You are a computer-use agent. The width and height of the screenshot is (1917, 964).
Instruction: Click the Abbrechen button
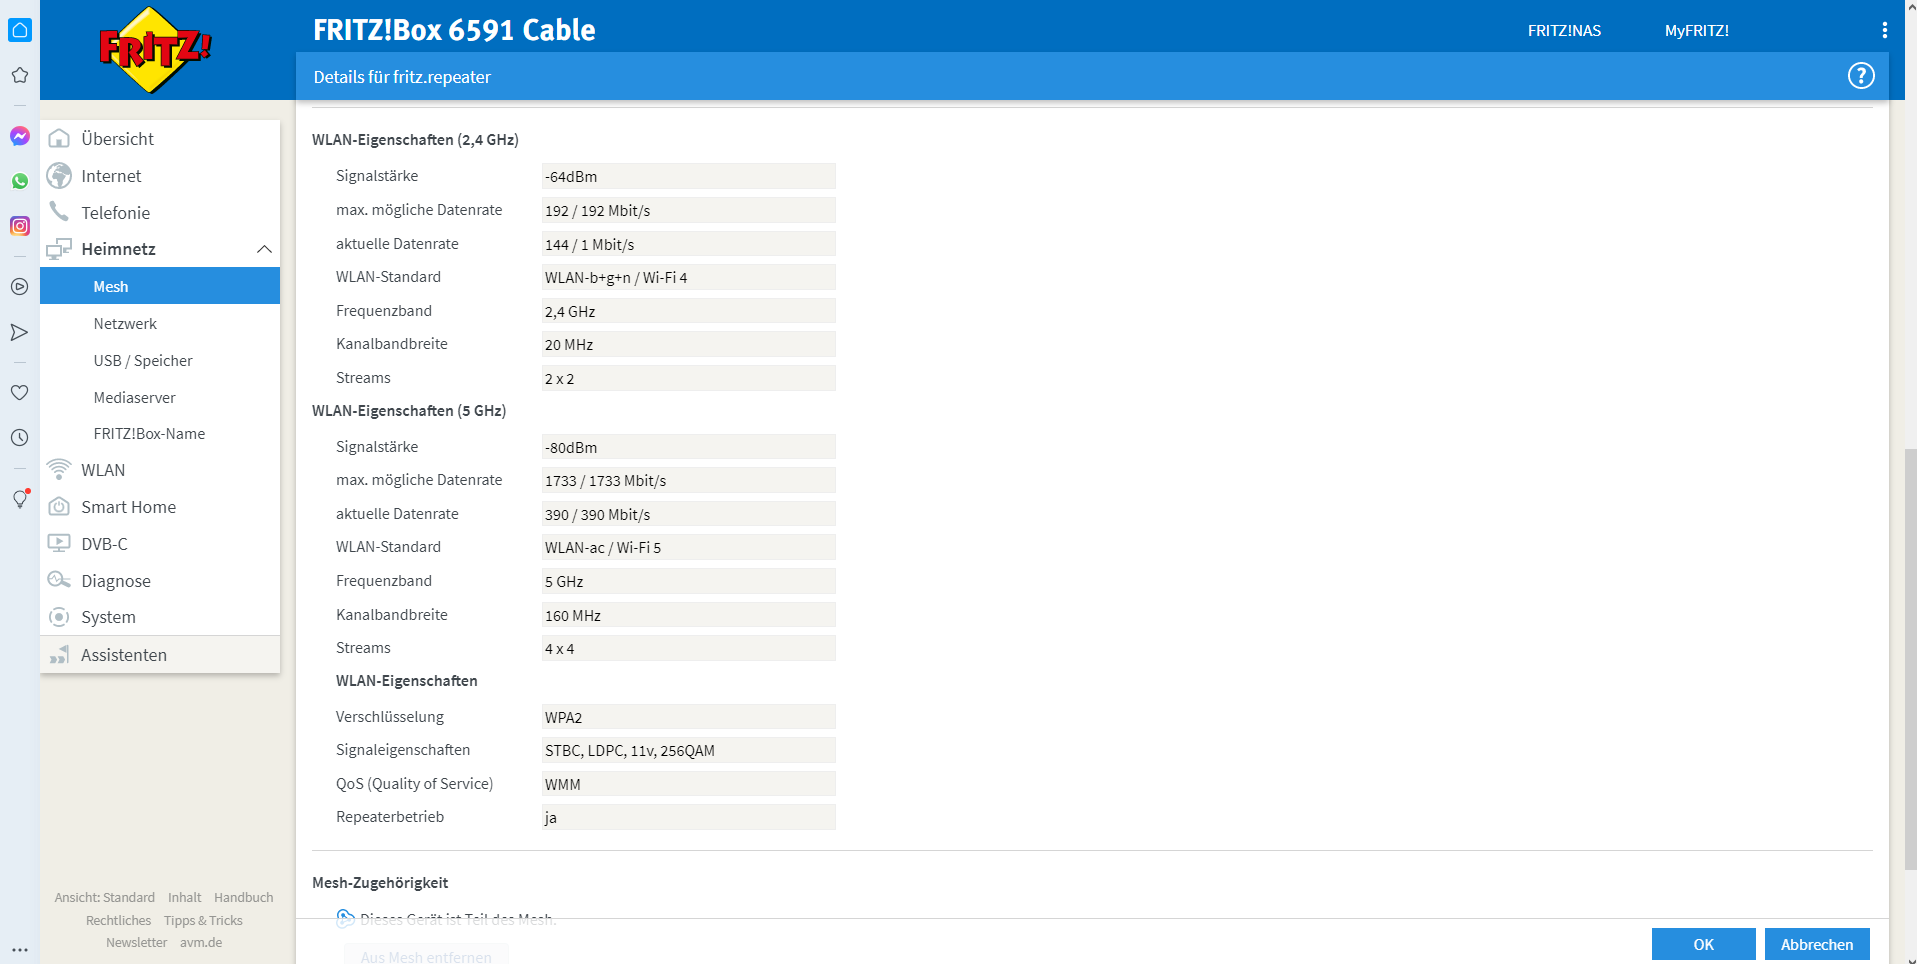[x=1817, y=944]
